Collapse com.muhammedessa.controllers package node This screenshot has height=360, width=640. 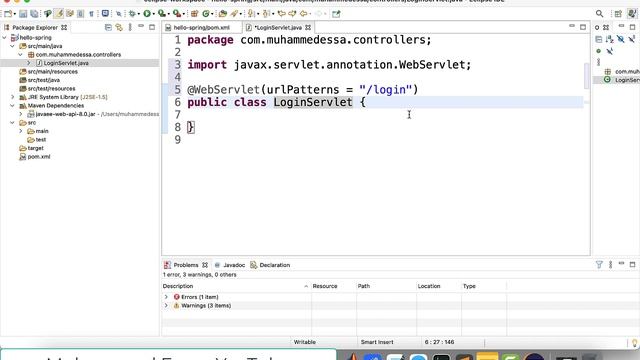click(20, 54)
